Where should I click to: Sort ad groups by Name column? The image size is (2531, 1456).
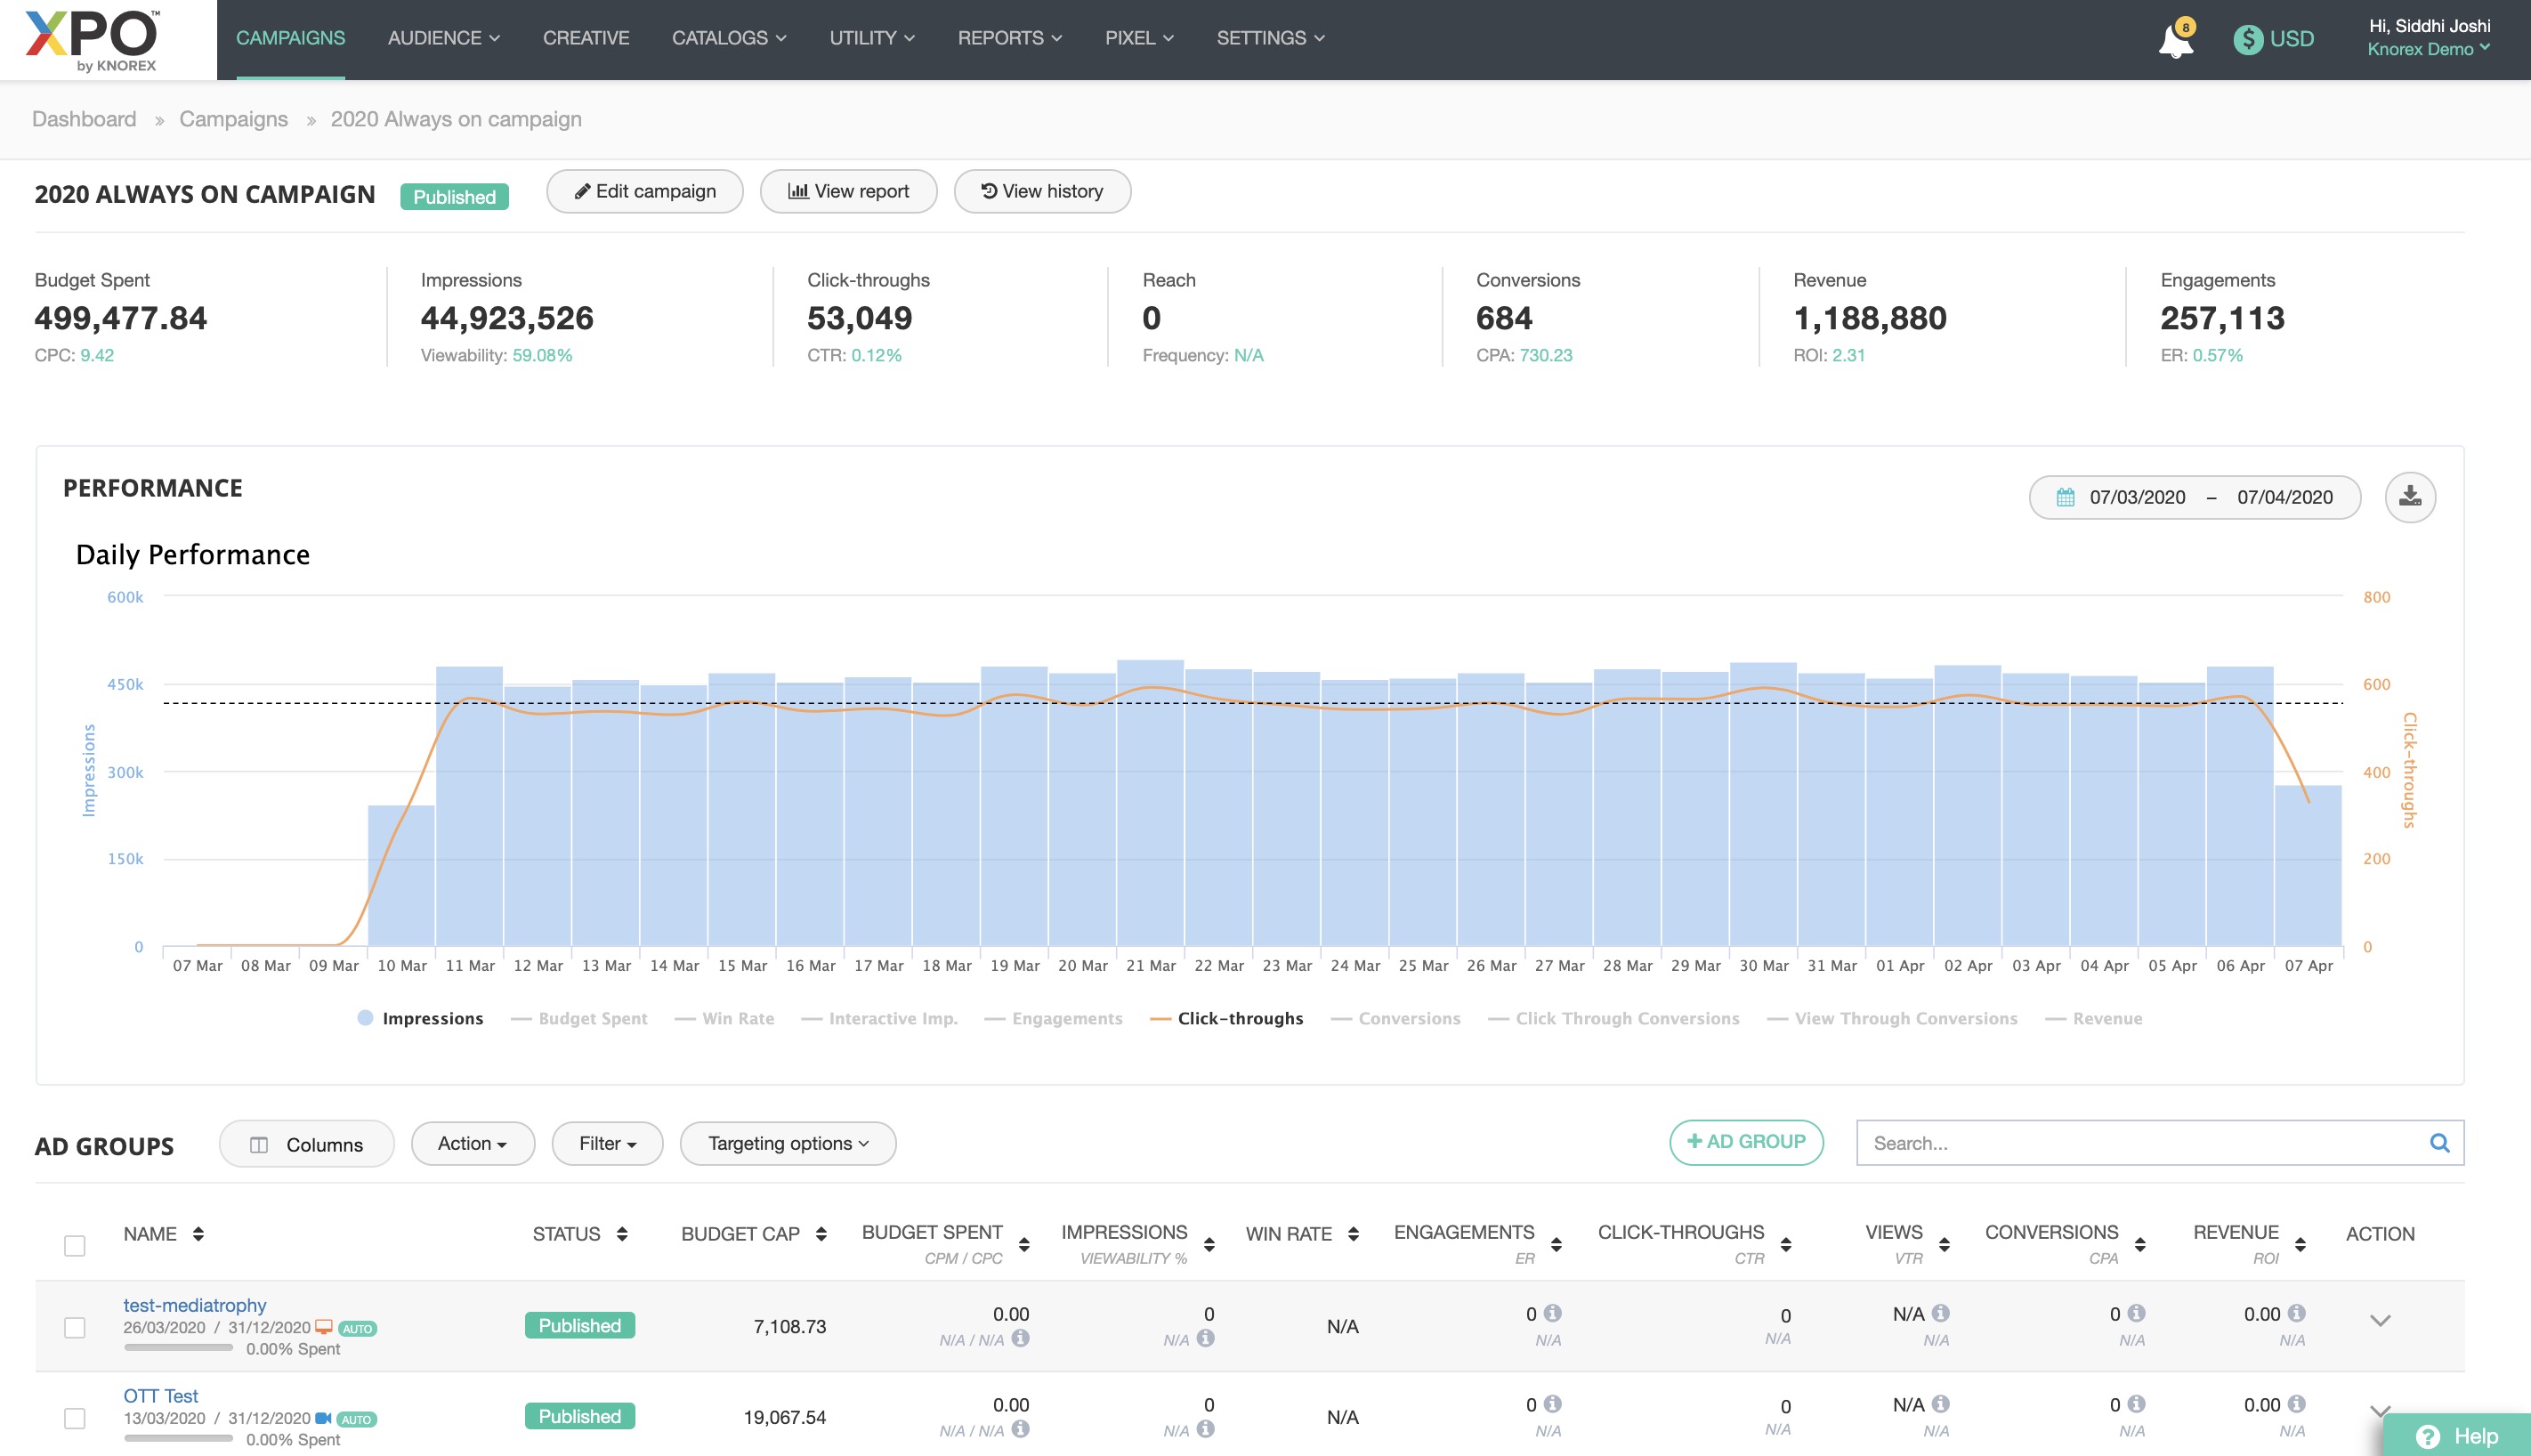pos(198,1234)
